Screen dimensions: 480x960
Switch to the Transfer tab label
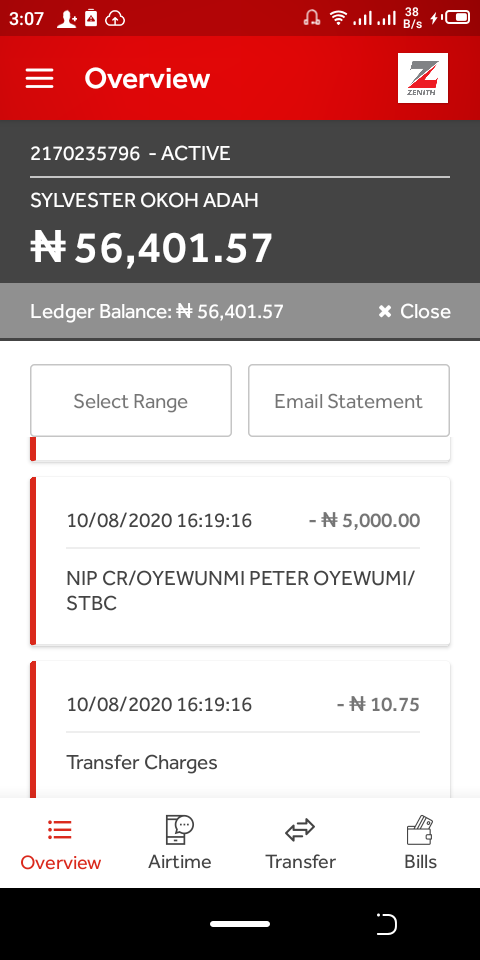300,862
